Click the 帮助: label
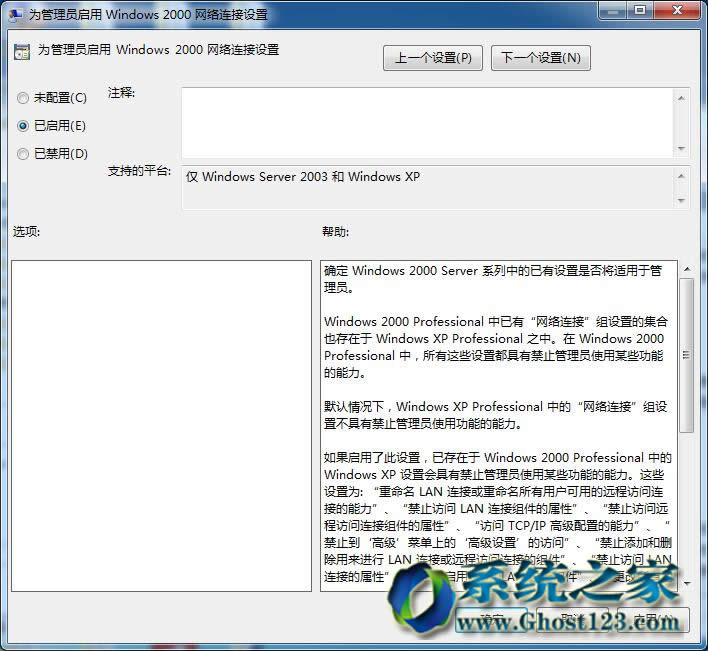 335,232
